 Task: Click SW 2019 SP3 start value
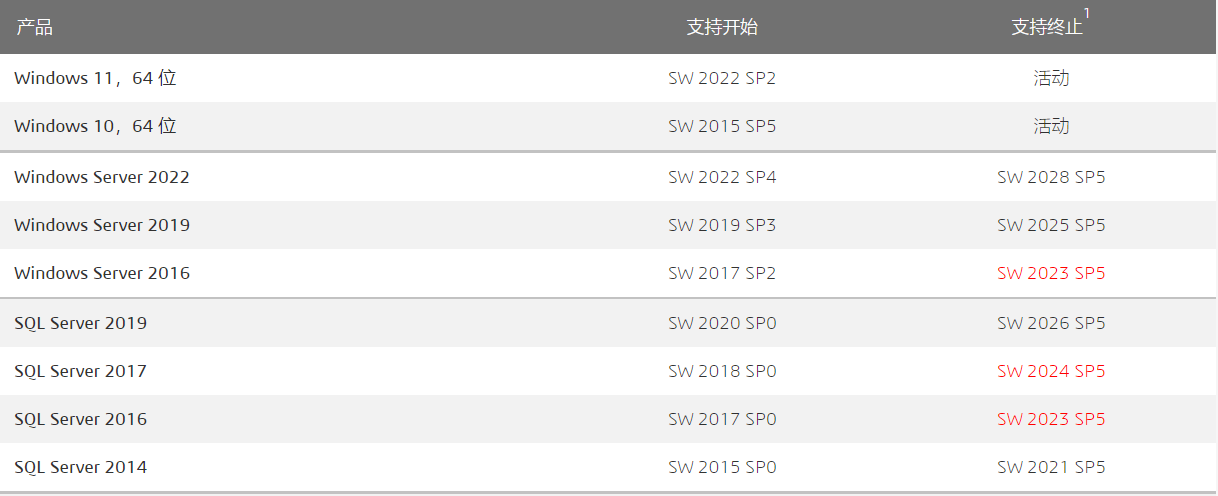click(x=722, y=225)
